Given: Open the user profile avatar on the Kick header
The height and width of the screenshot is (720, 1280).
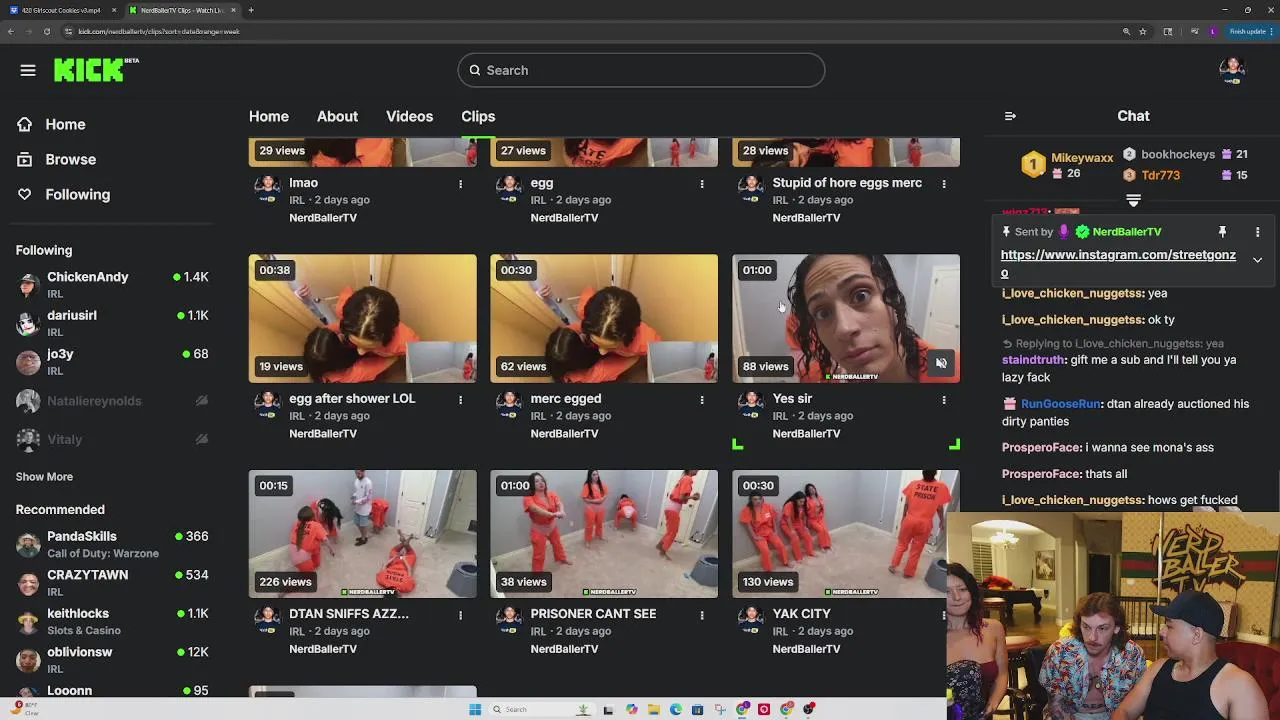Looking at the screenshot, I should point(1232,70).
